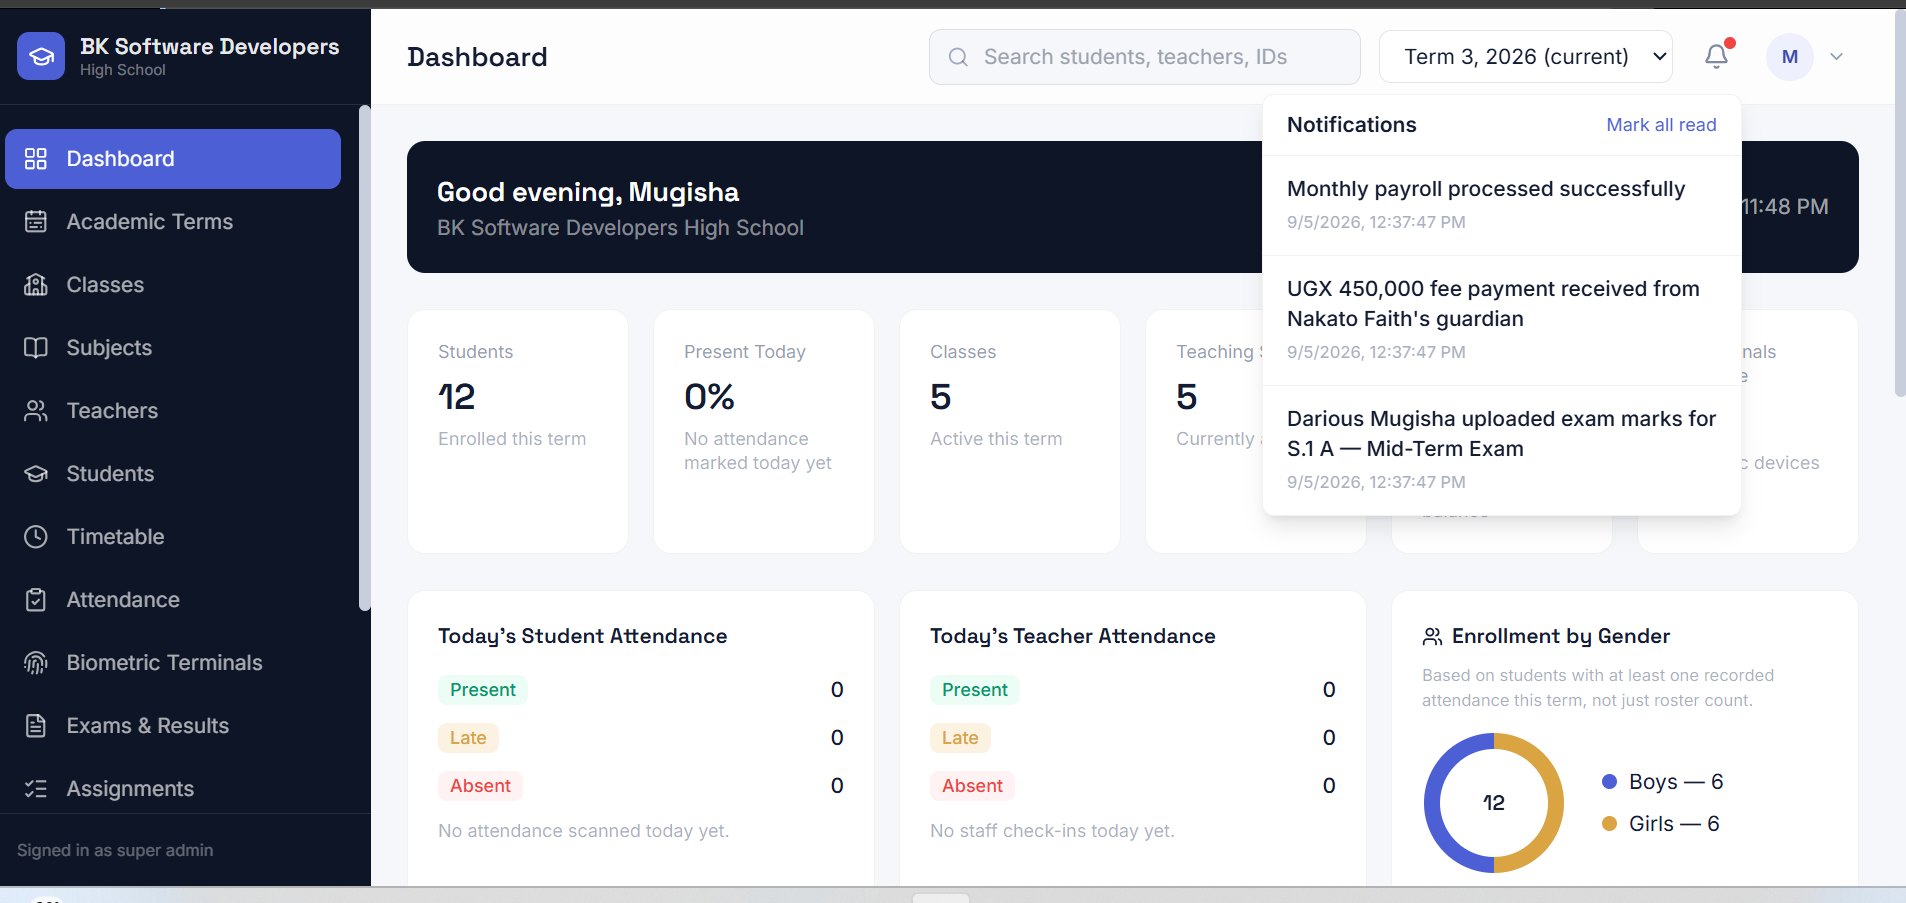Viewport: 1906px width, 903px height.
Task: Expand the user menu chevron
Action: (1836, 57)
